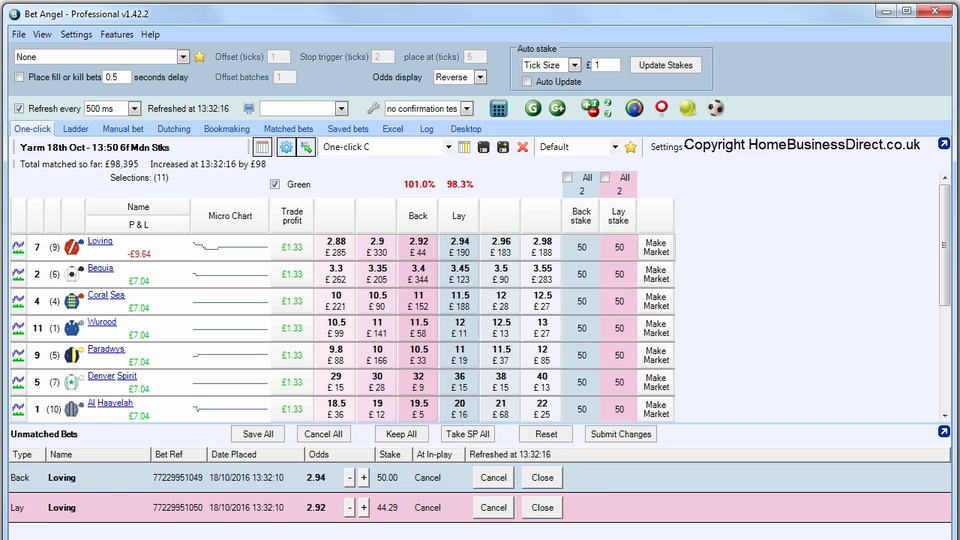Open the chart icon for Loving row
960x540 pixels.
pyautogui.click(x=18, y=247)
